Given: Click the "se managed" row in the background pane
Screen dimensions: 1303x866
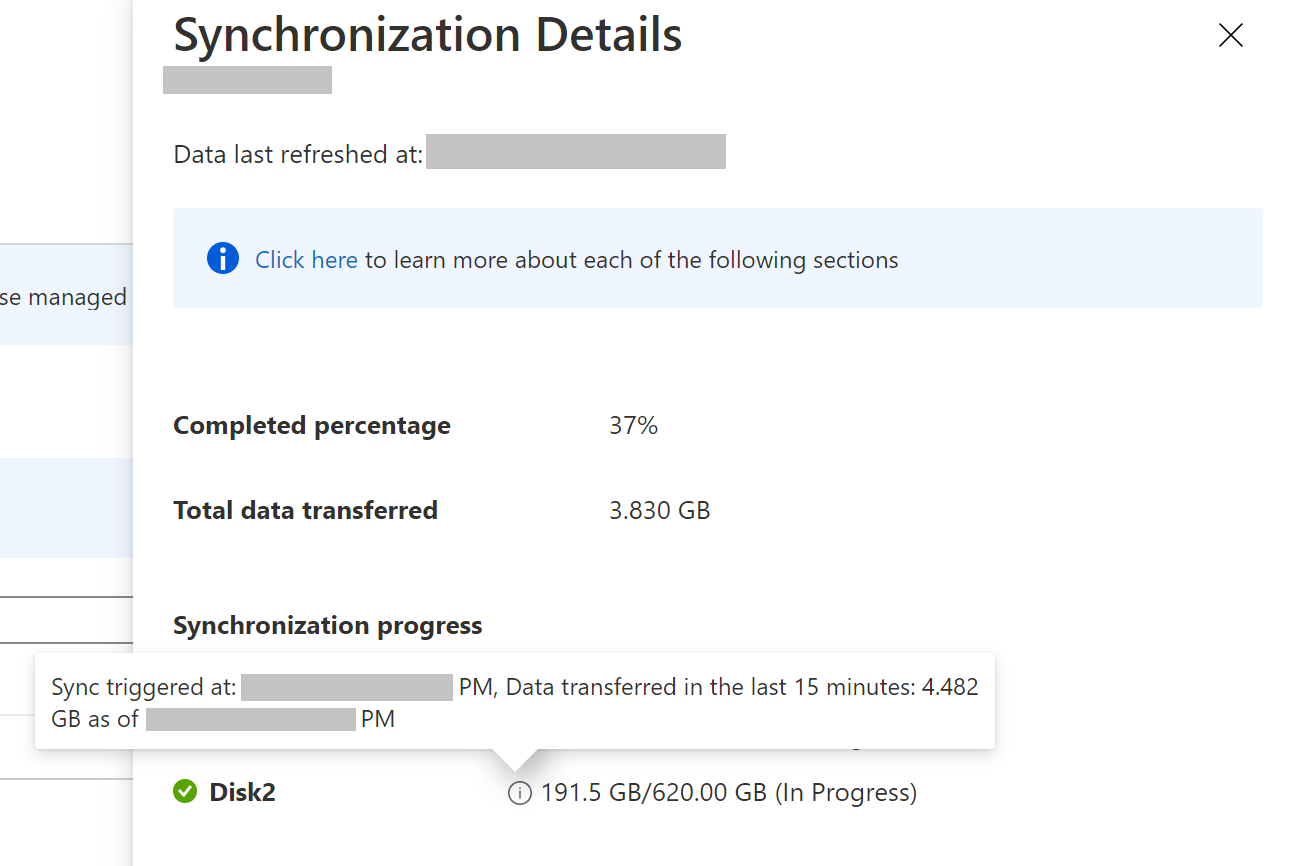Looking at the screenshot, I should point(64,297).
